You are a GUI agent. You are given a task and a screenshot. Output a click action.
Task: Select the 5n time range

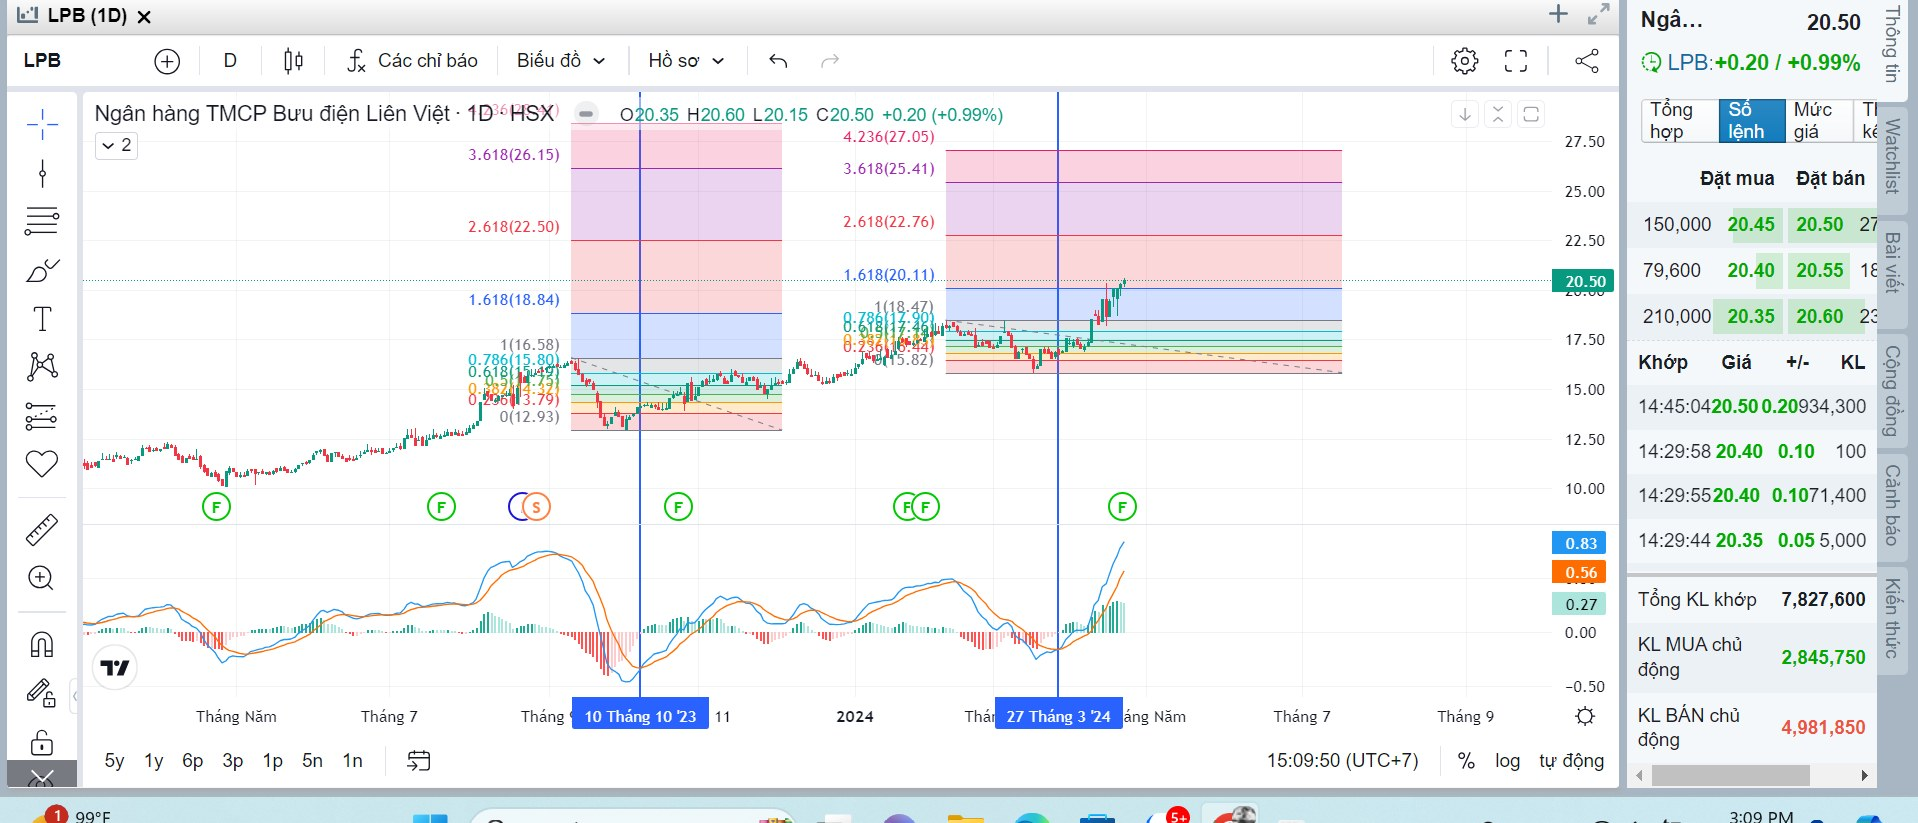click(313, 761)
